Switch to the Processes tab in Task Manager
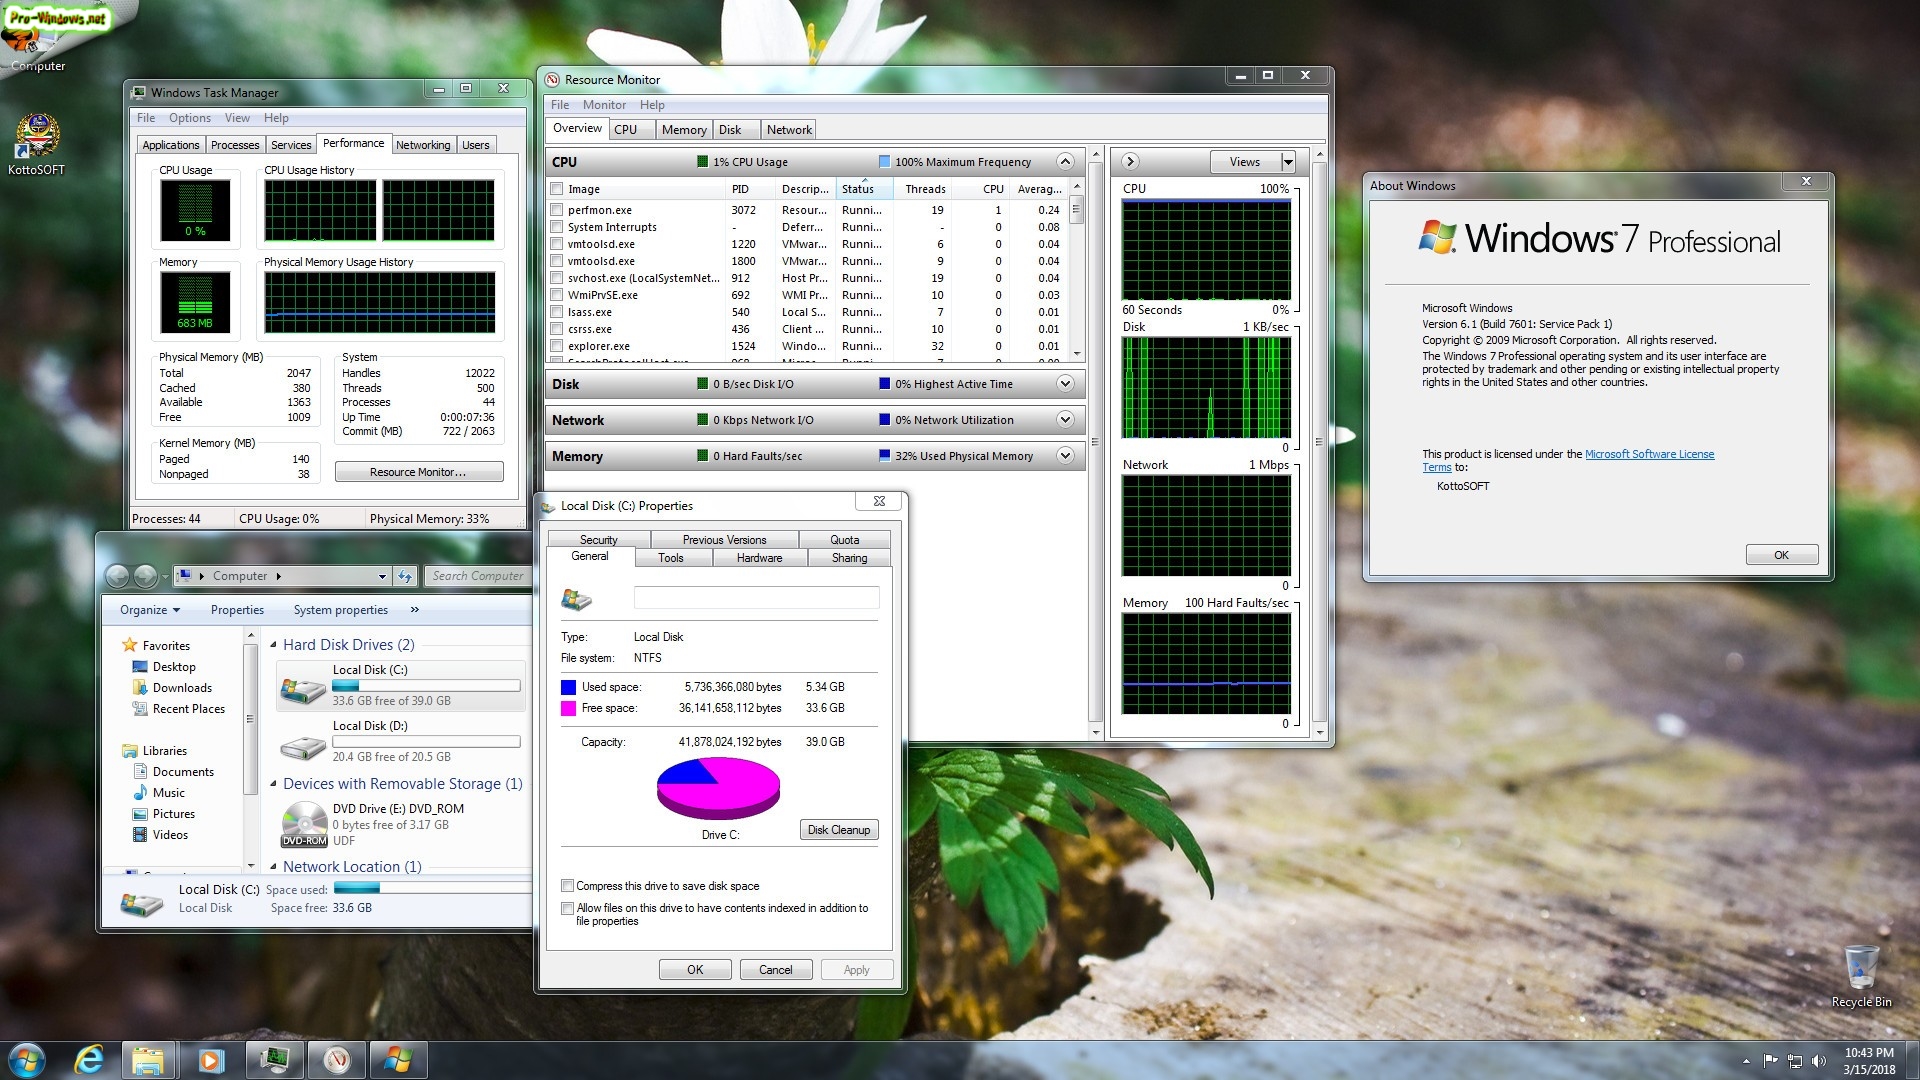Screen dimensions: 1920x1080 pos(235,145)
